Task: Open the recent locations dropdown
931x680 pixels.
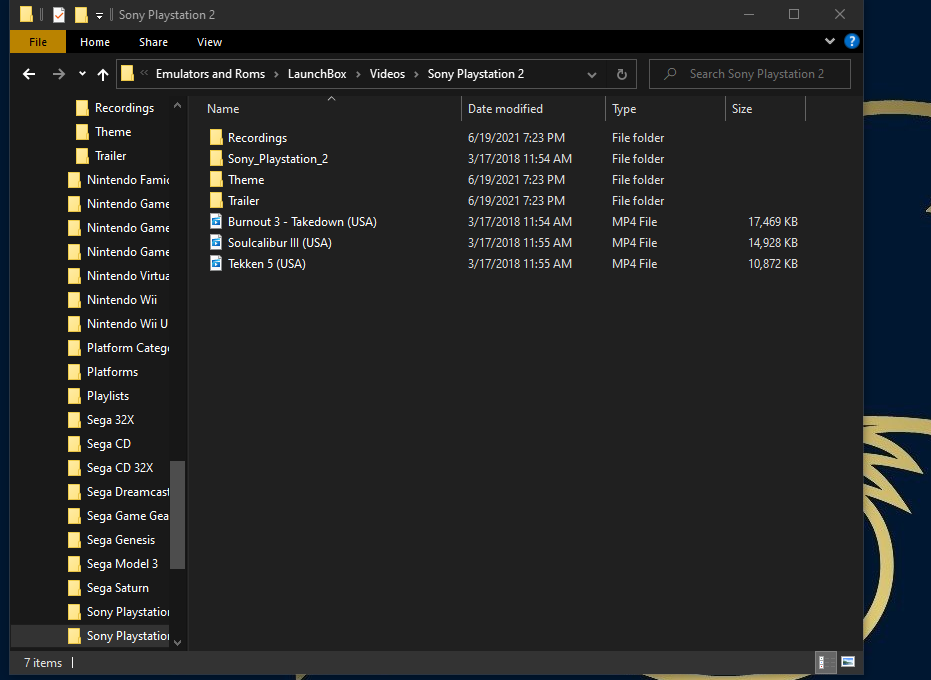Action: pos(82,74)
